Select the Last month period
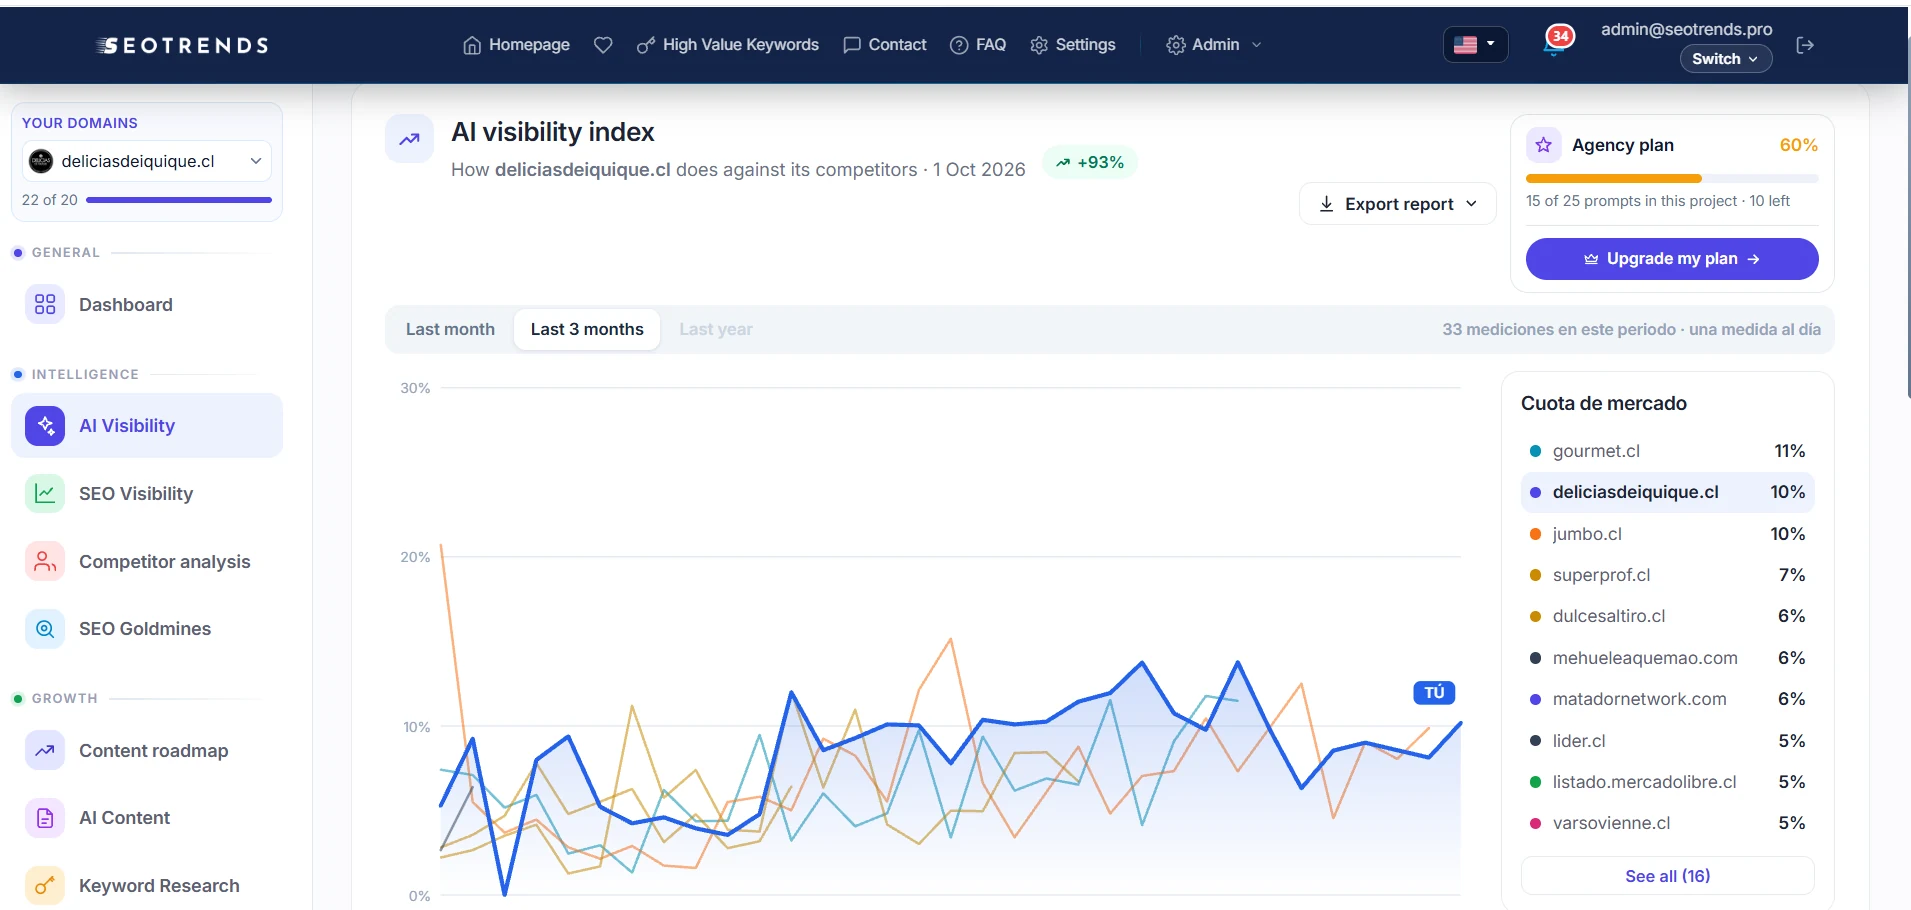The image size is (1911, 910). pyautogui.click(x=450, y=329)
